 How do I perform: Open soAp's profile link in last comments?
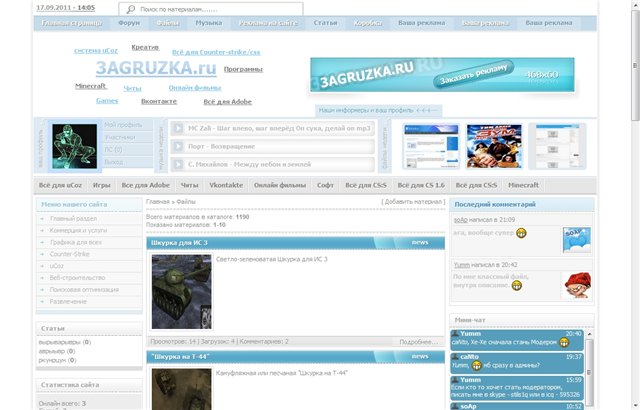460,220
